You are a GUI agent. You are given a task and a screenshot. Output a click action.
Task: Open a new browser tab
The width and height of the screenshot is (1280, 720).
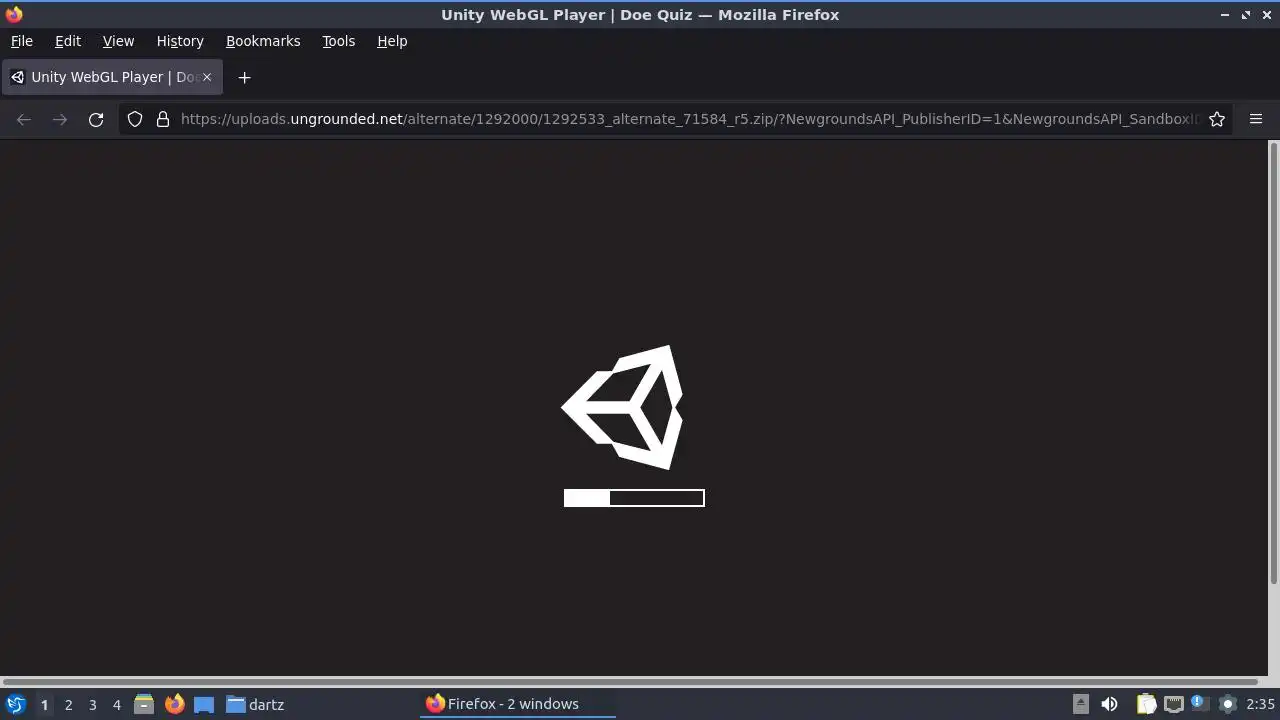click(x=244, y=77)
